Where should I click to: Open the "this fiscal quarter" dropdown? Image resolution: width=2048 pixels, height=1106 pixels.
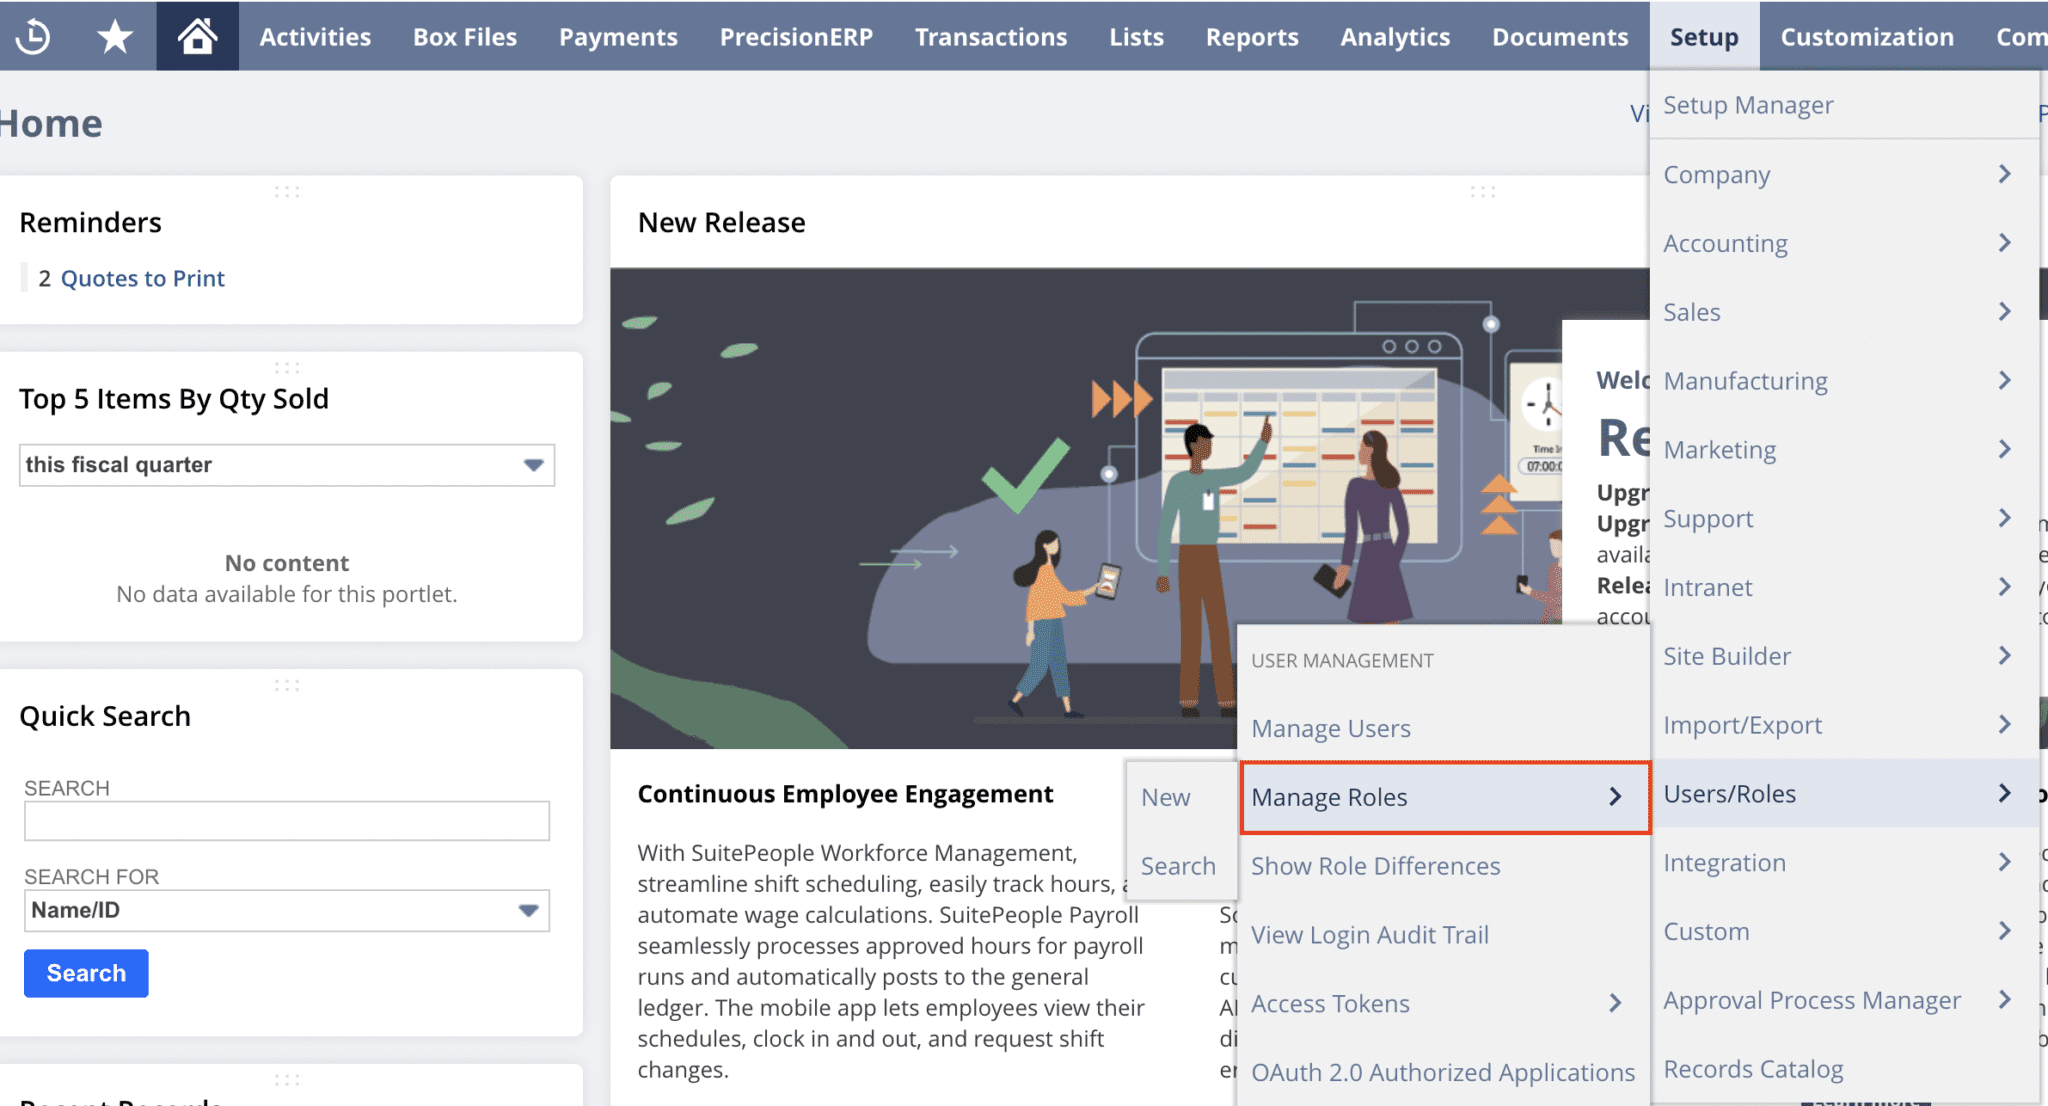coord(531,464)
